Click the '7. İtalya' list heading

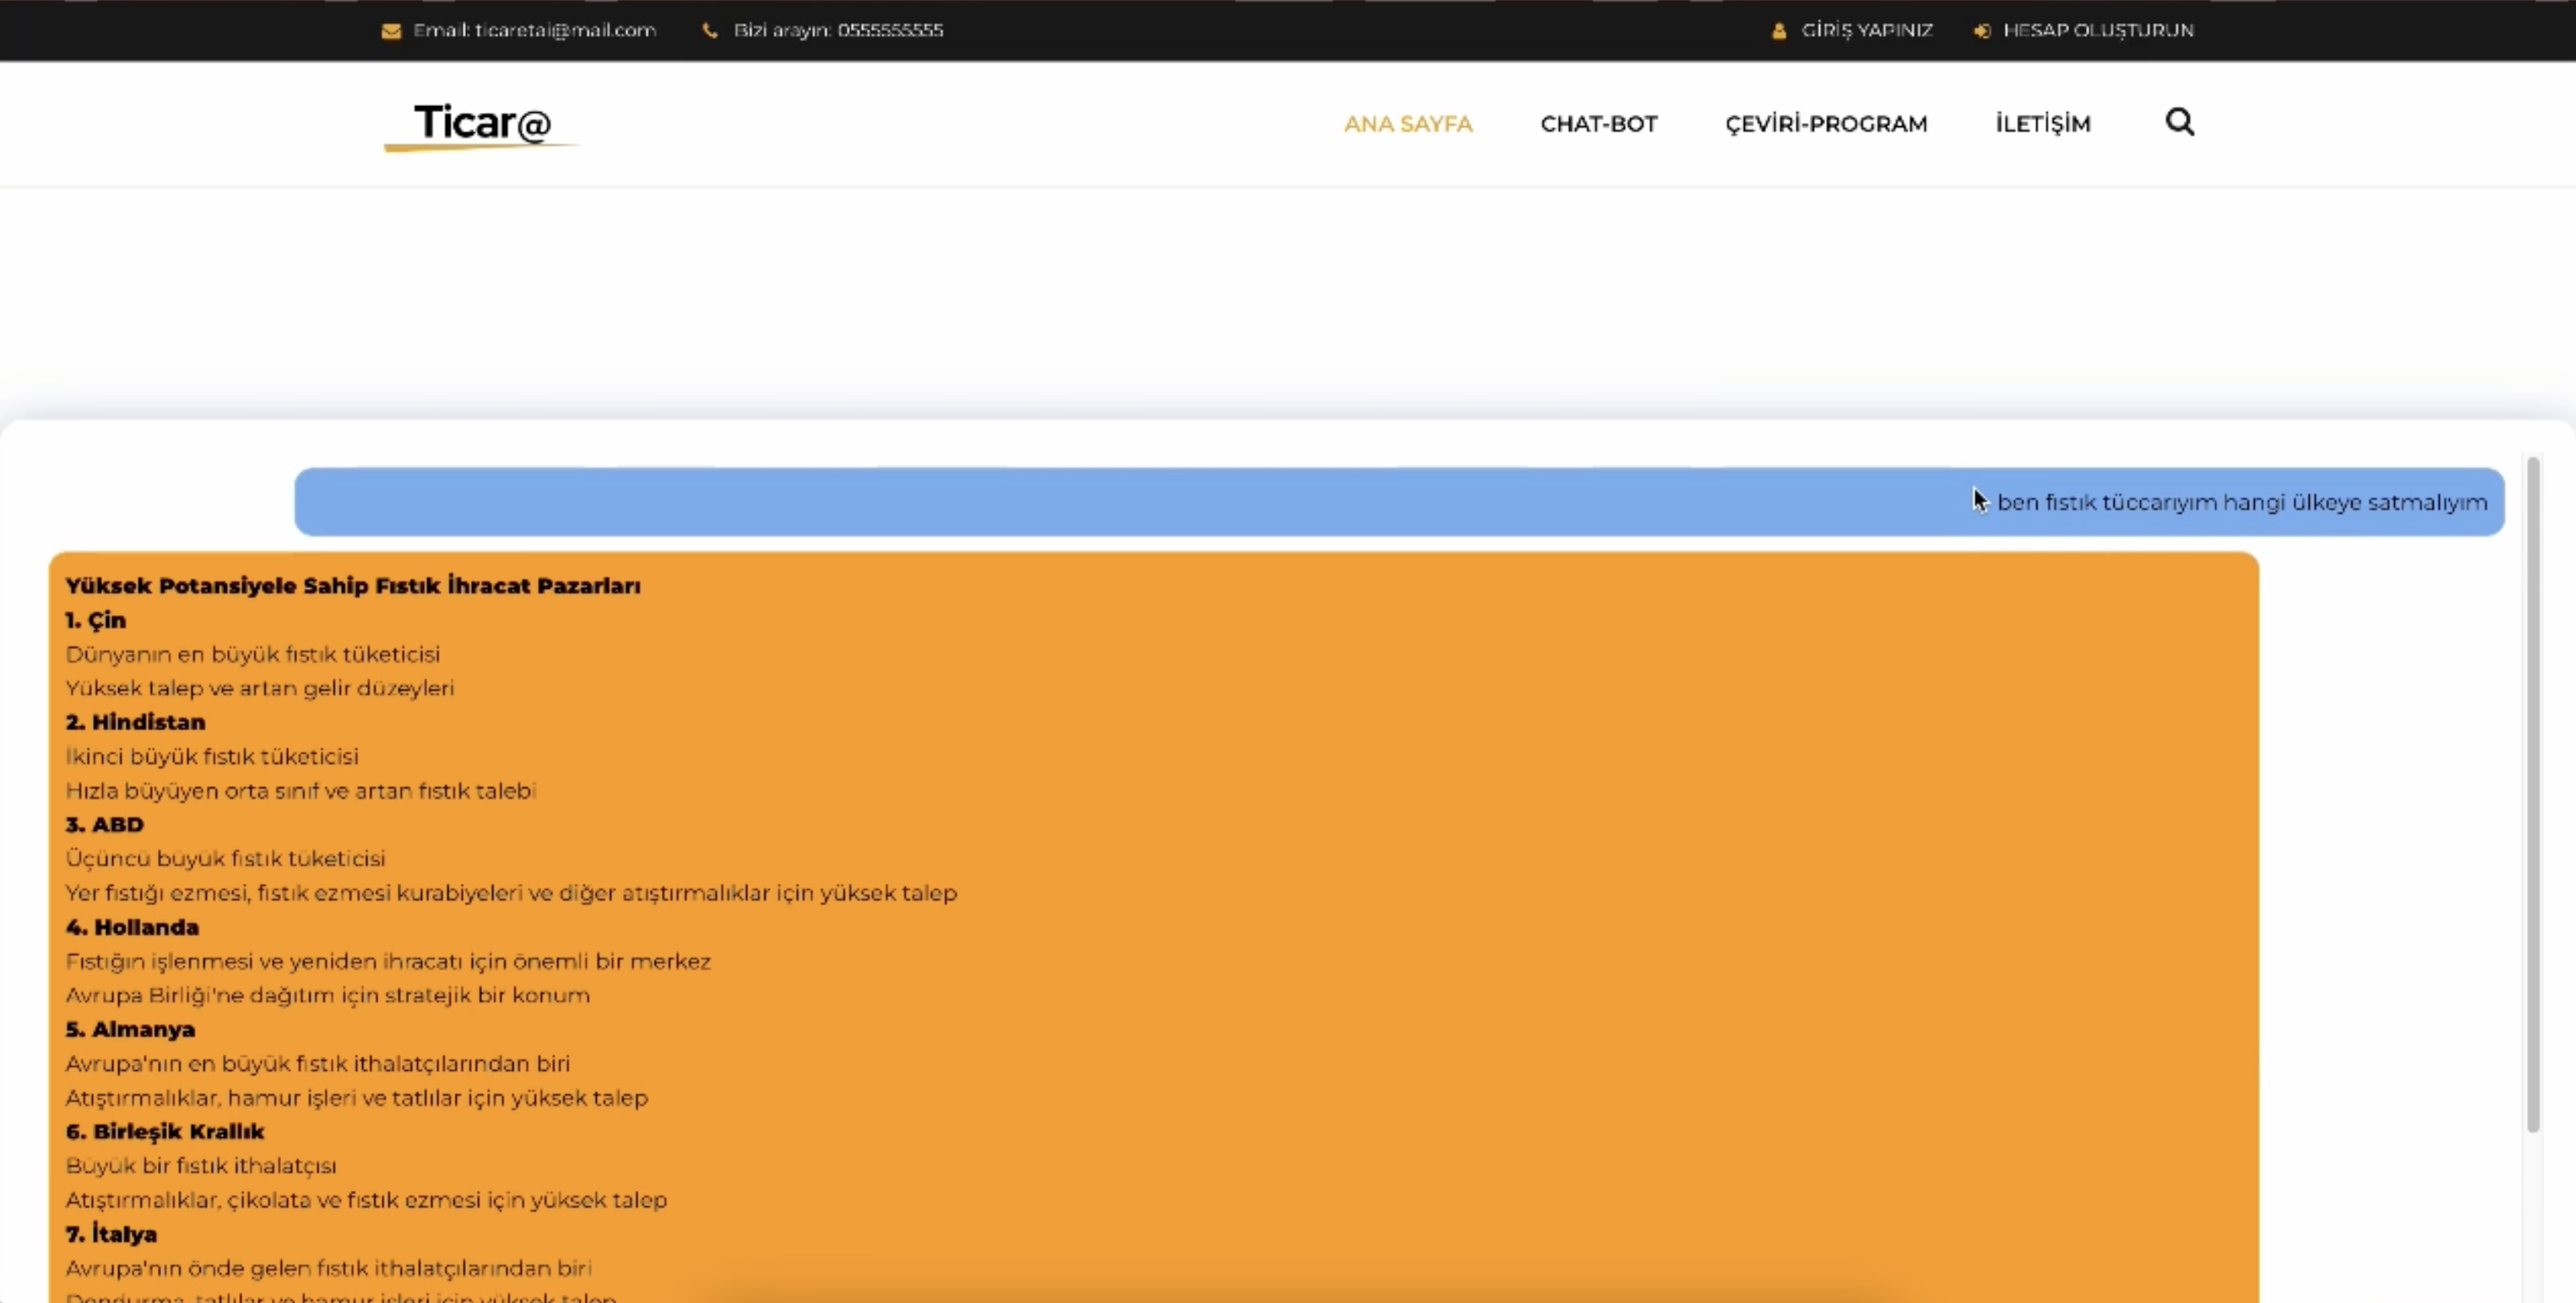point(111,1234)
